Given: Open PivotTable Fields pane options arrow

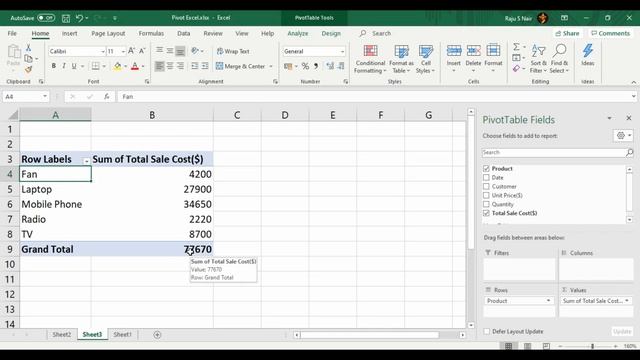Looking at the screenshot, I should 609,118.
